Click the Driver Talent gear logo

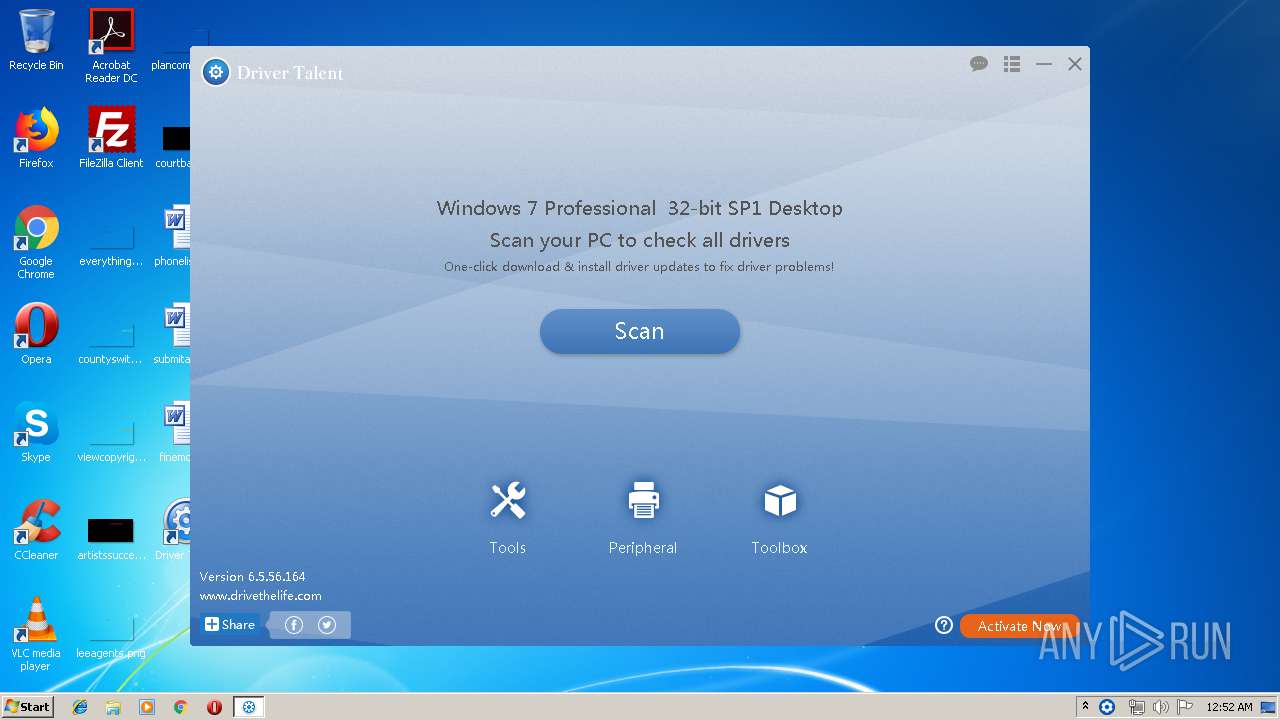[215, 72]
